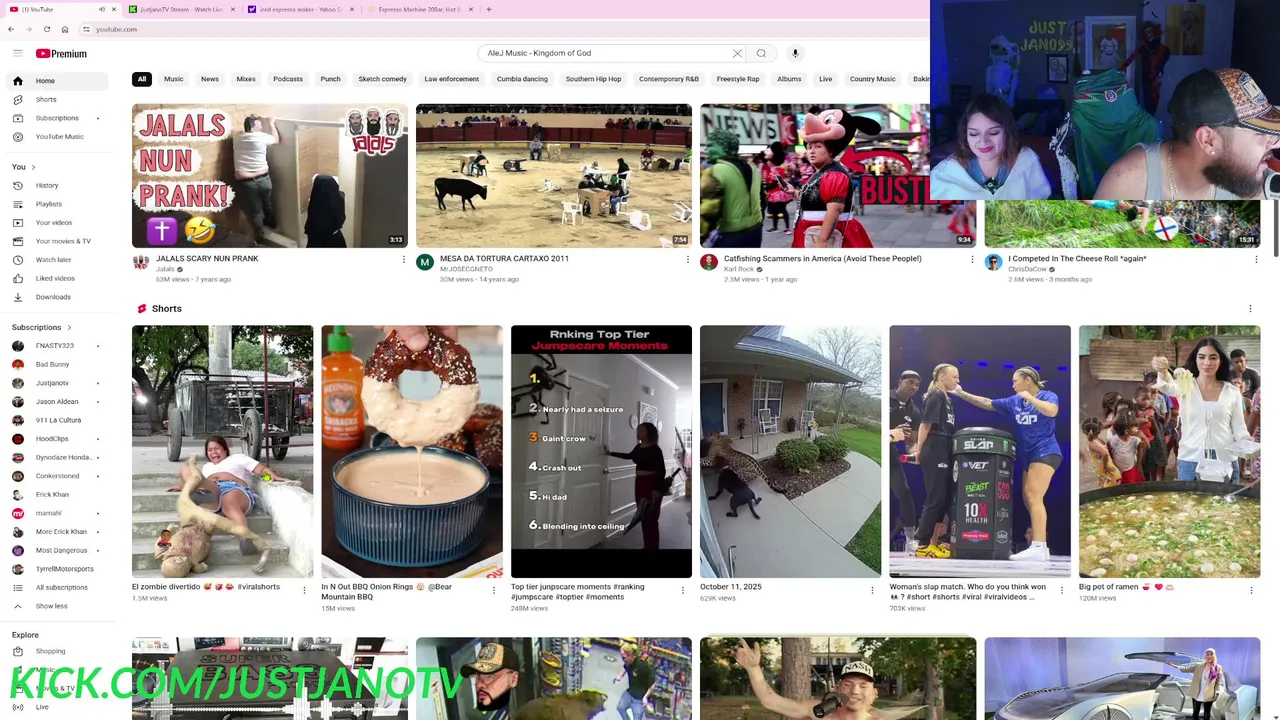
Task: Click the youtube.com address bar
Action: (500, 29)
